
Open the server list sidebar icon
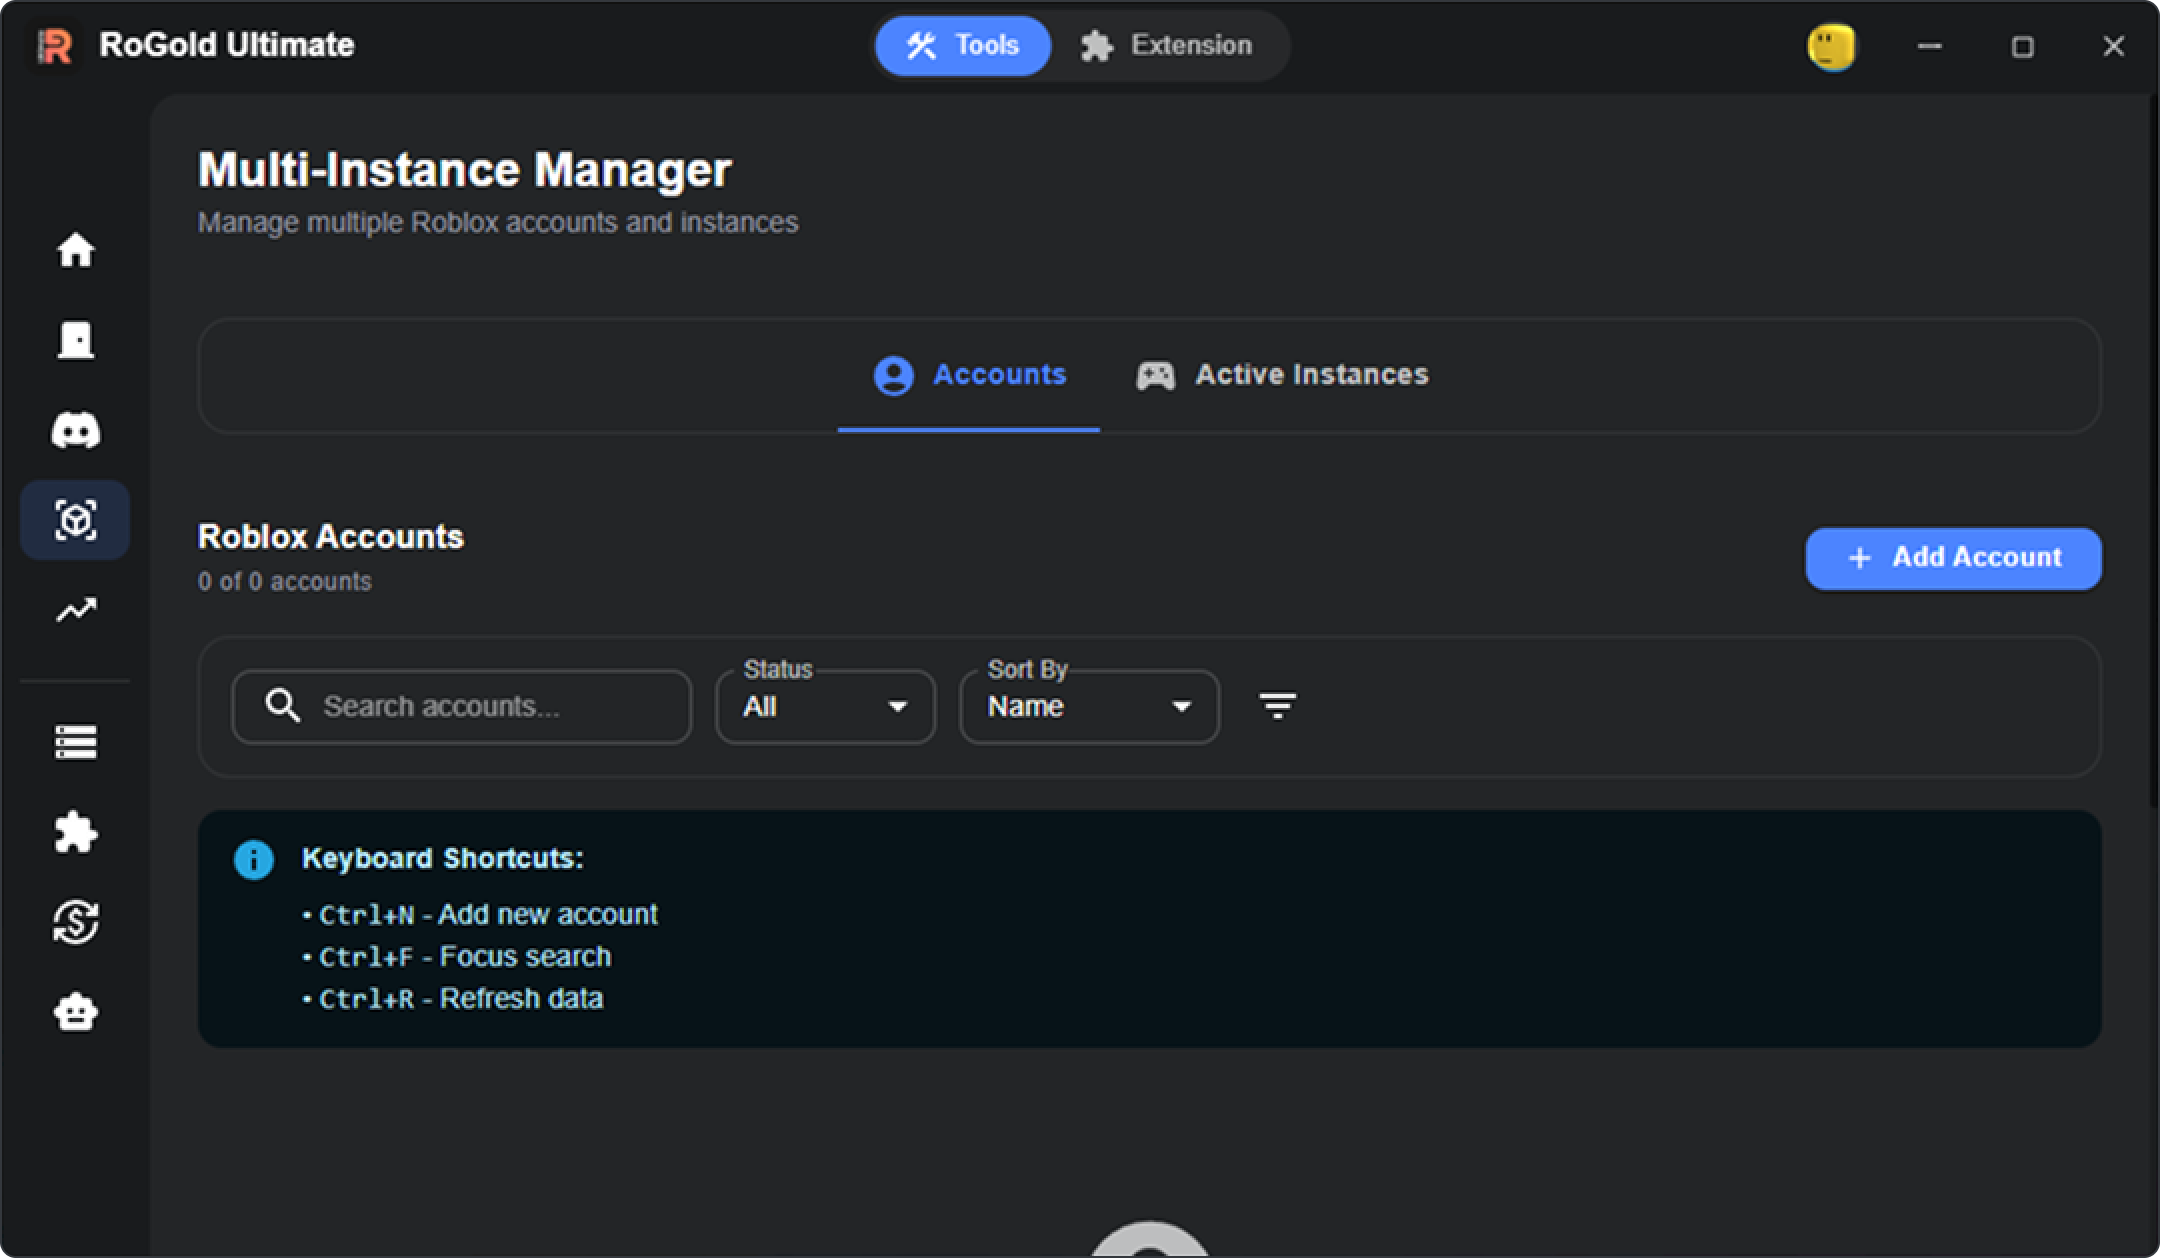click(x=75, y=742)
